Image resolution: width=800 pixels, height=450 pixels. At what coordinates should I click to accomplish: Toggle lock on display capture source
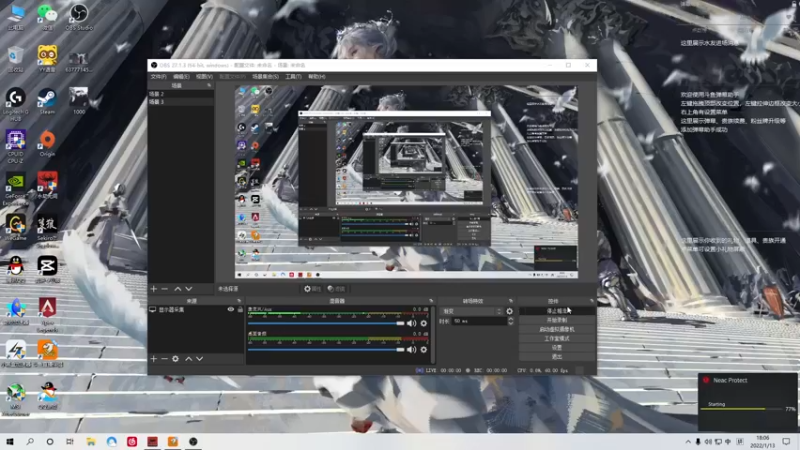(x=240, y=310)
